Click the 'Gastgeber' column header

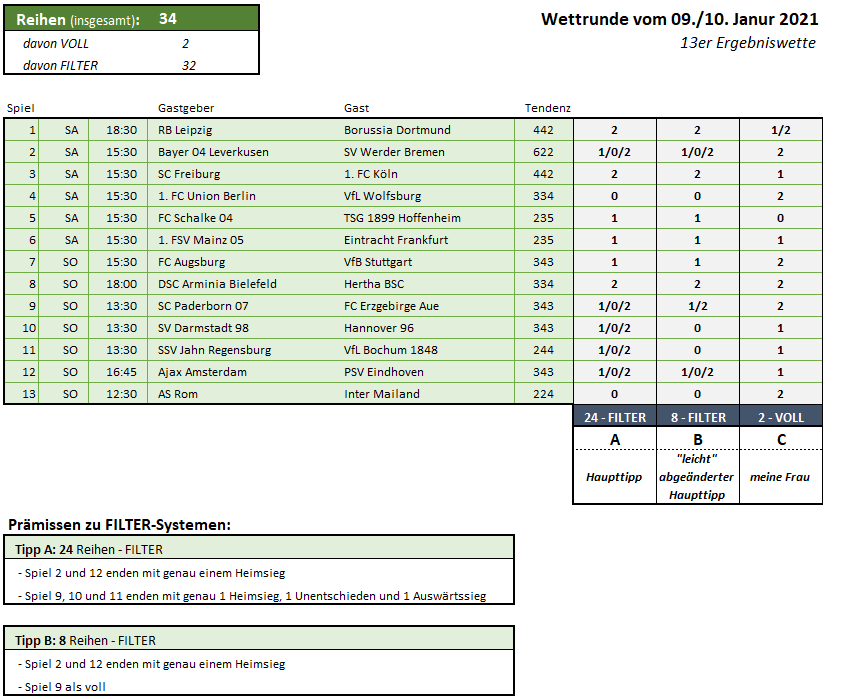[186, 108]
